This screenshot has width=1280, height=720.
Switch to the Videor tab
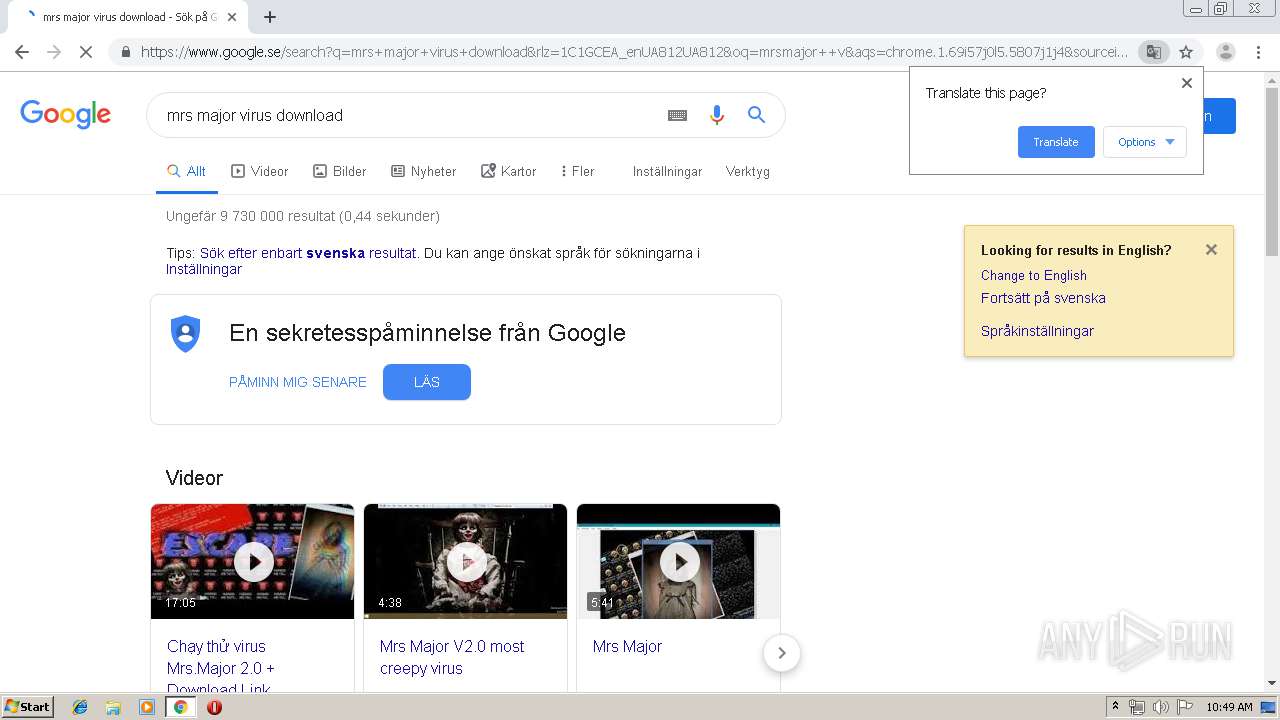260,171
